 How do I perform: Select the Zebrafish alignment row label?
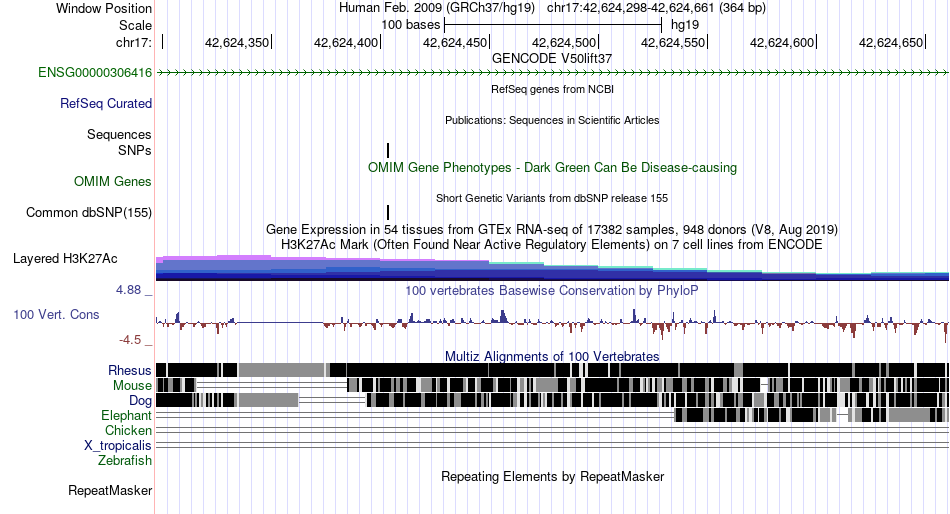[125, 461]
